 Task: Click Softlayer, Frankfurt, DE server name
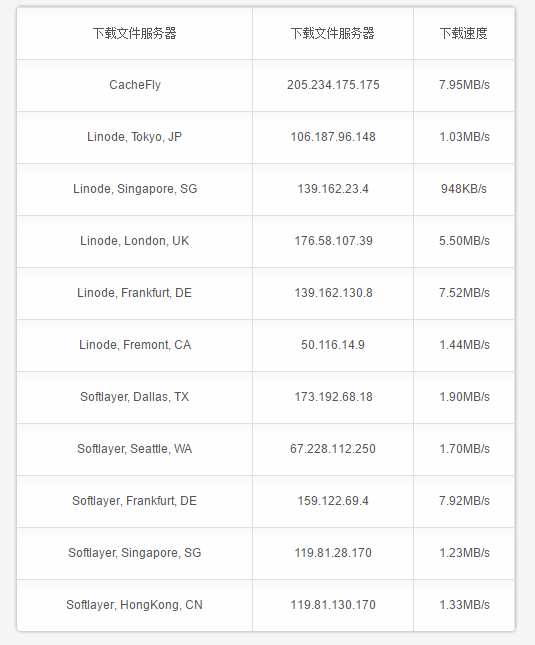[134, 501]
